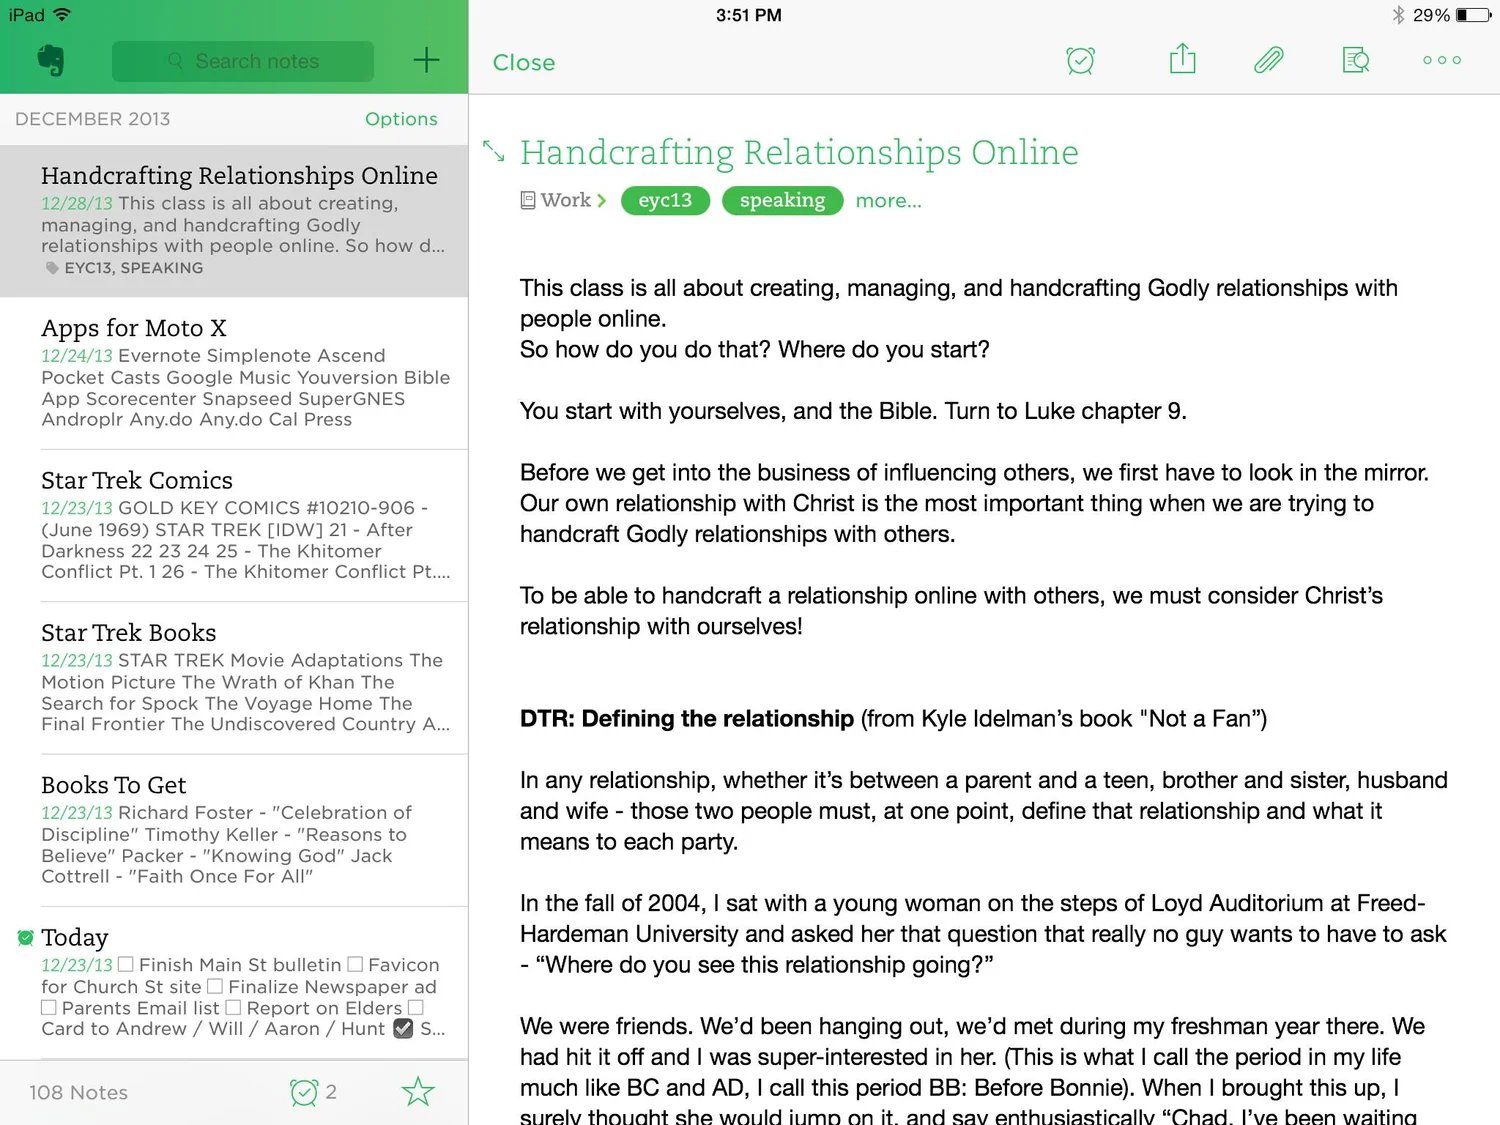Check the Favicon for Church St site checkbox
The image size is (1500, 1125).
coord(355,964)
